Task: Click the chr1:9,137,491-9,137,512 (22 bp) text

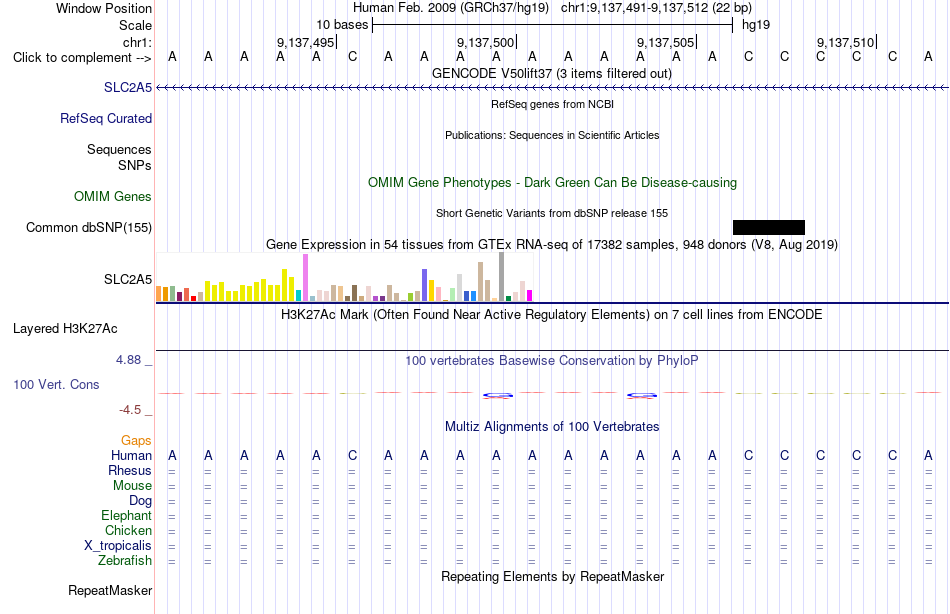Action: pos(656,8)
